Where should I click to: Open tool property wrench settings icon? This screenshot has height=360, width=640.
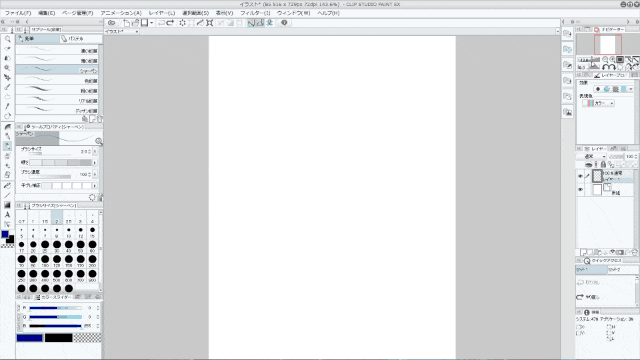coord(100,197)
